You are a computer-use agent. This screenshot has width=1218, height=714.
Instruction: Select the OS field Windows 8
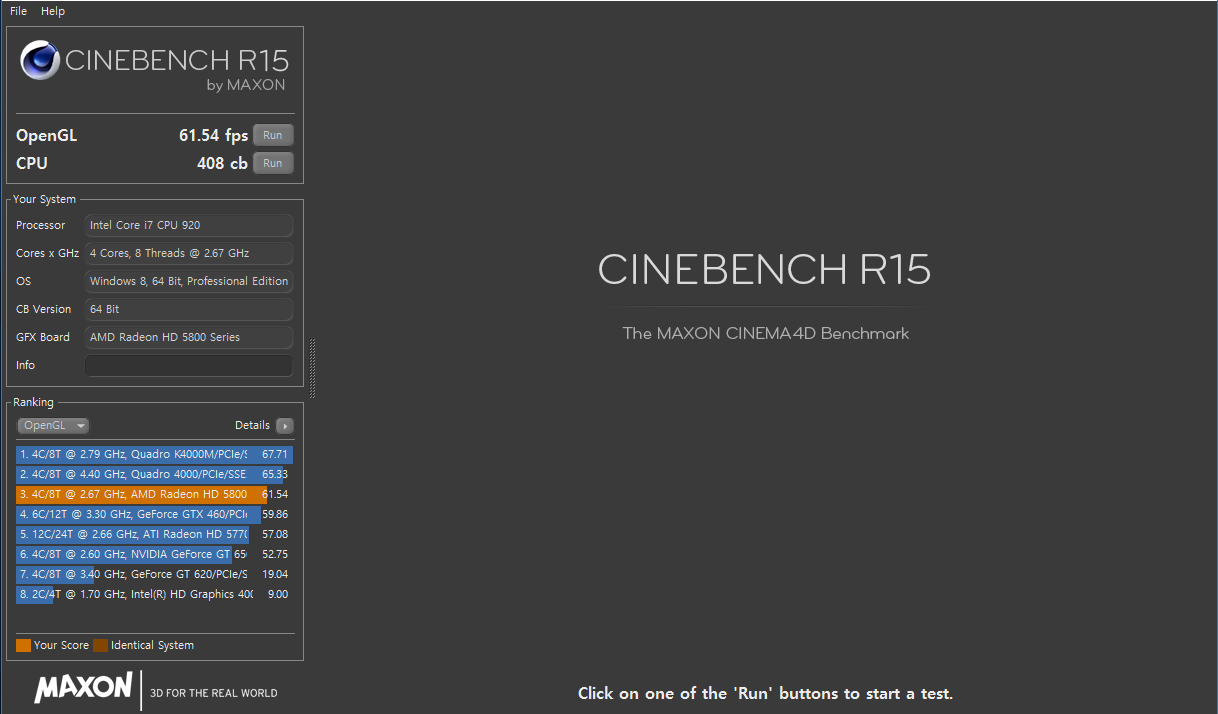coord(189,281)
